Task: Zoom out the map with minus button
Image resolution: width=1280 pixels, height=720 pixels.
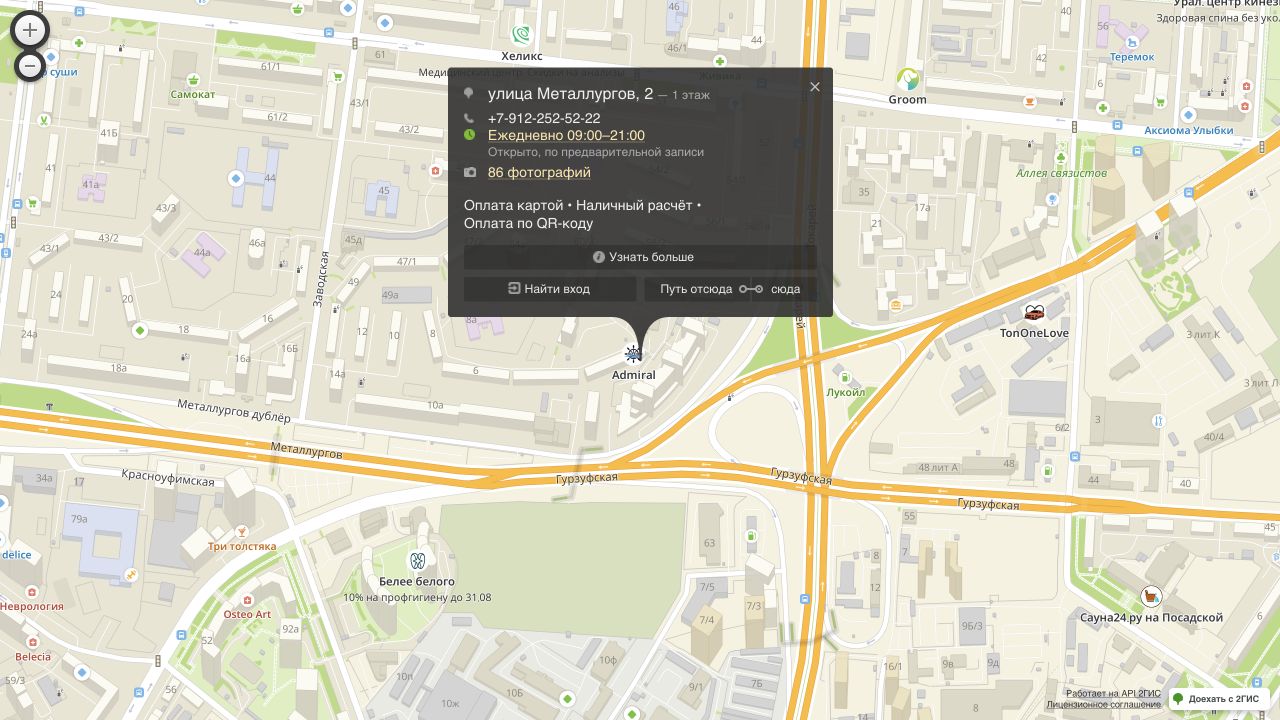Action: [x=29, y=66]
